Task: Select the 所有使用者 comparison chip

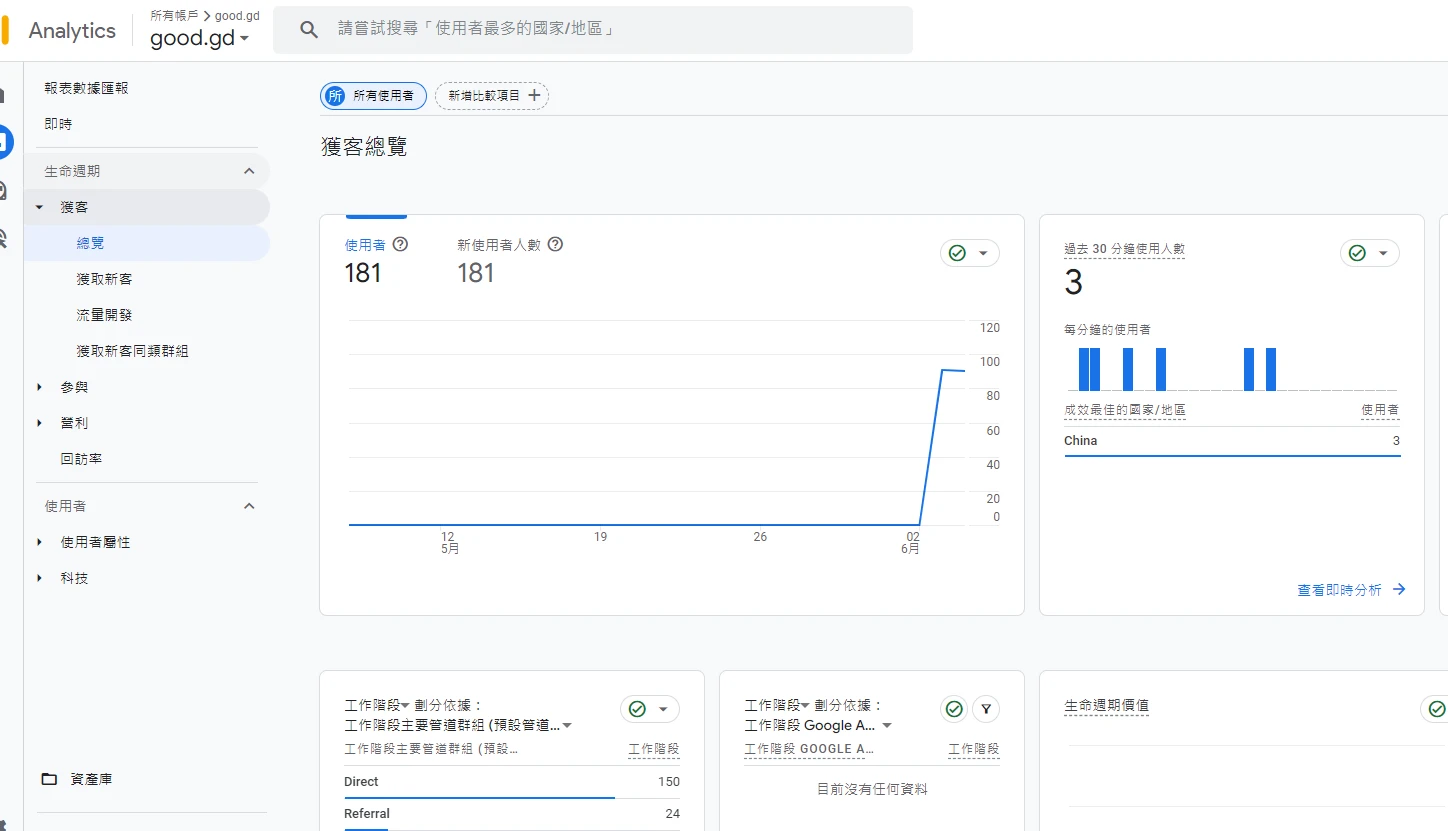Action: point(374,96)
